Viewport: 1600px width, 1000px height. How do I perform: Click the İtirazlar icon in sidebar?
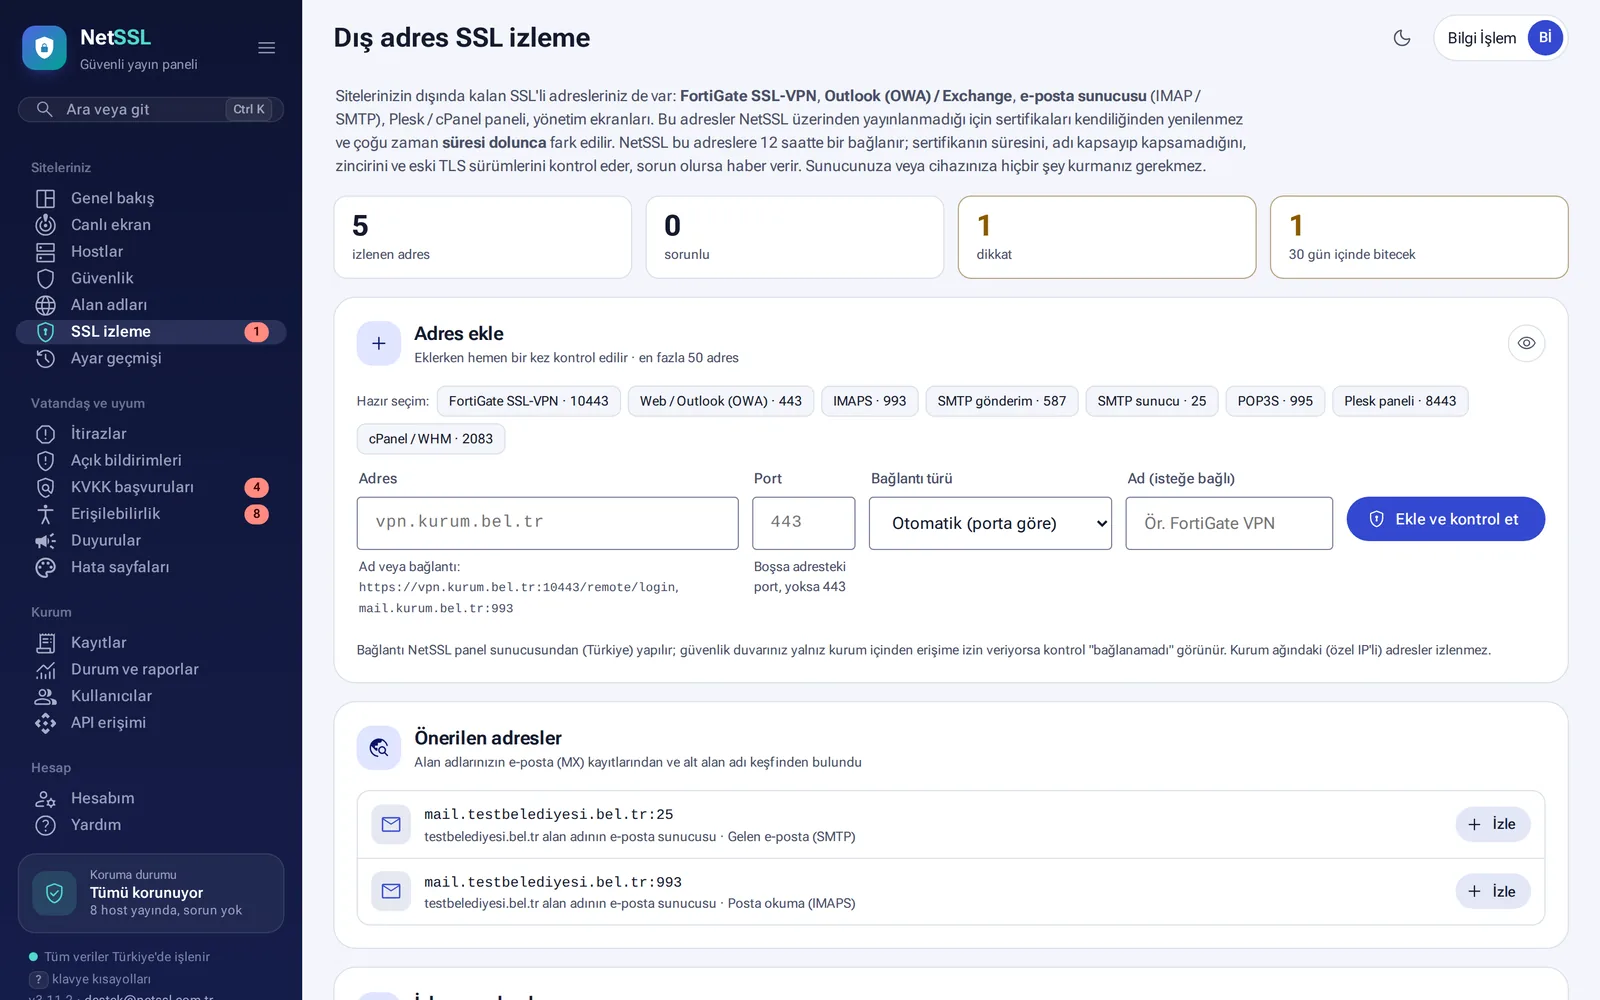46,434
